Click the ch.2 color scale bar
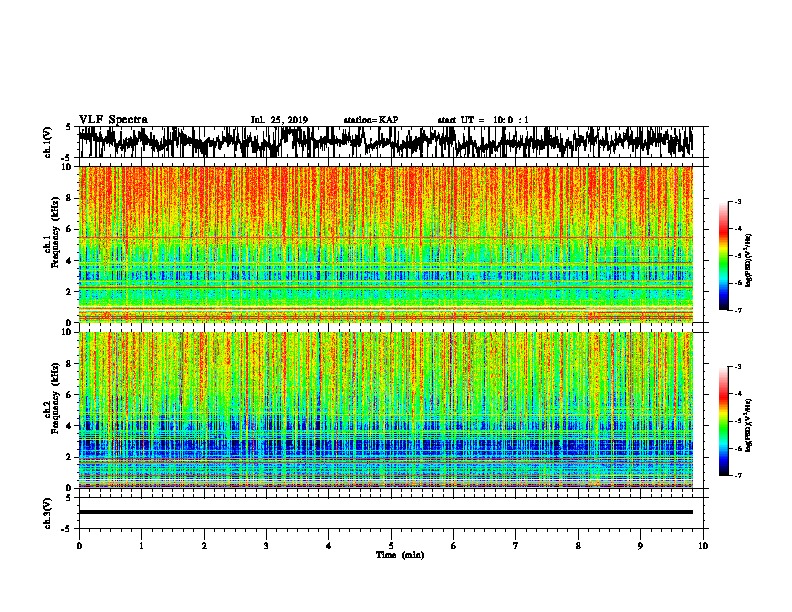 coord(723,421)
